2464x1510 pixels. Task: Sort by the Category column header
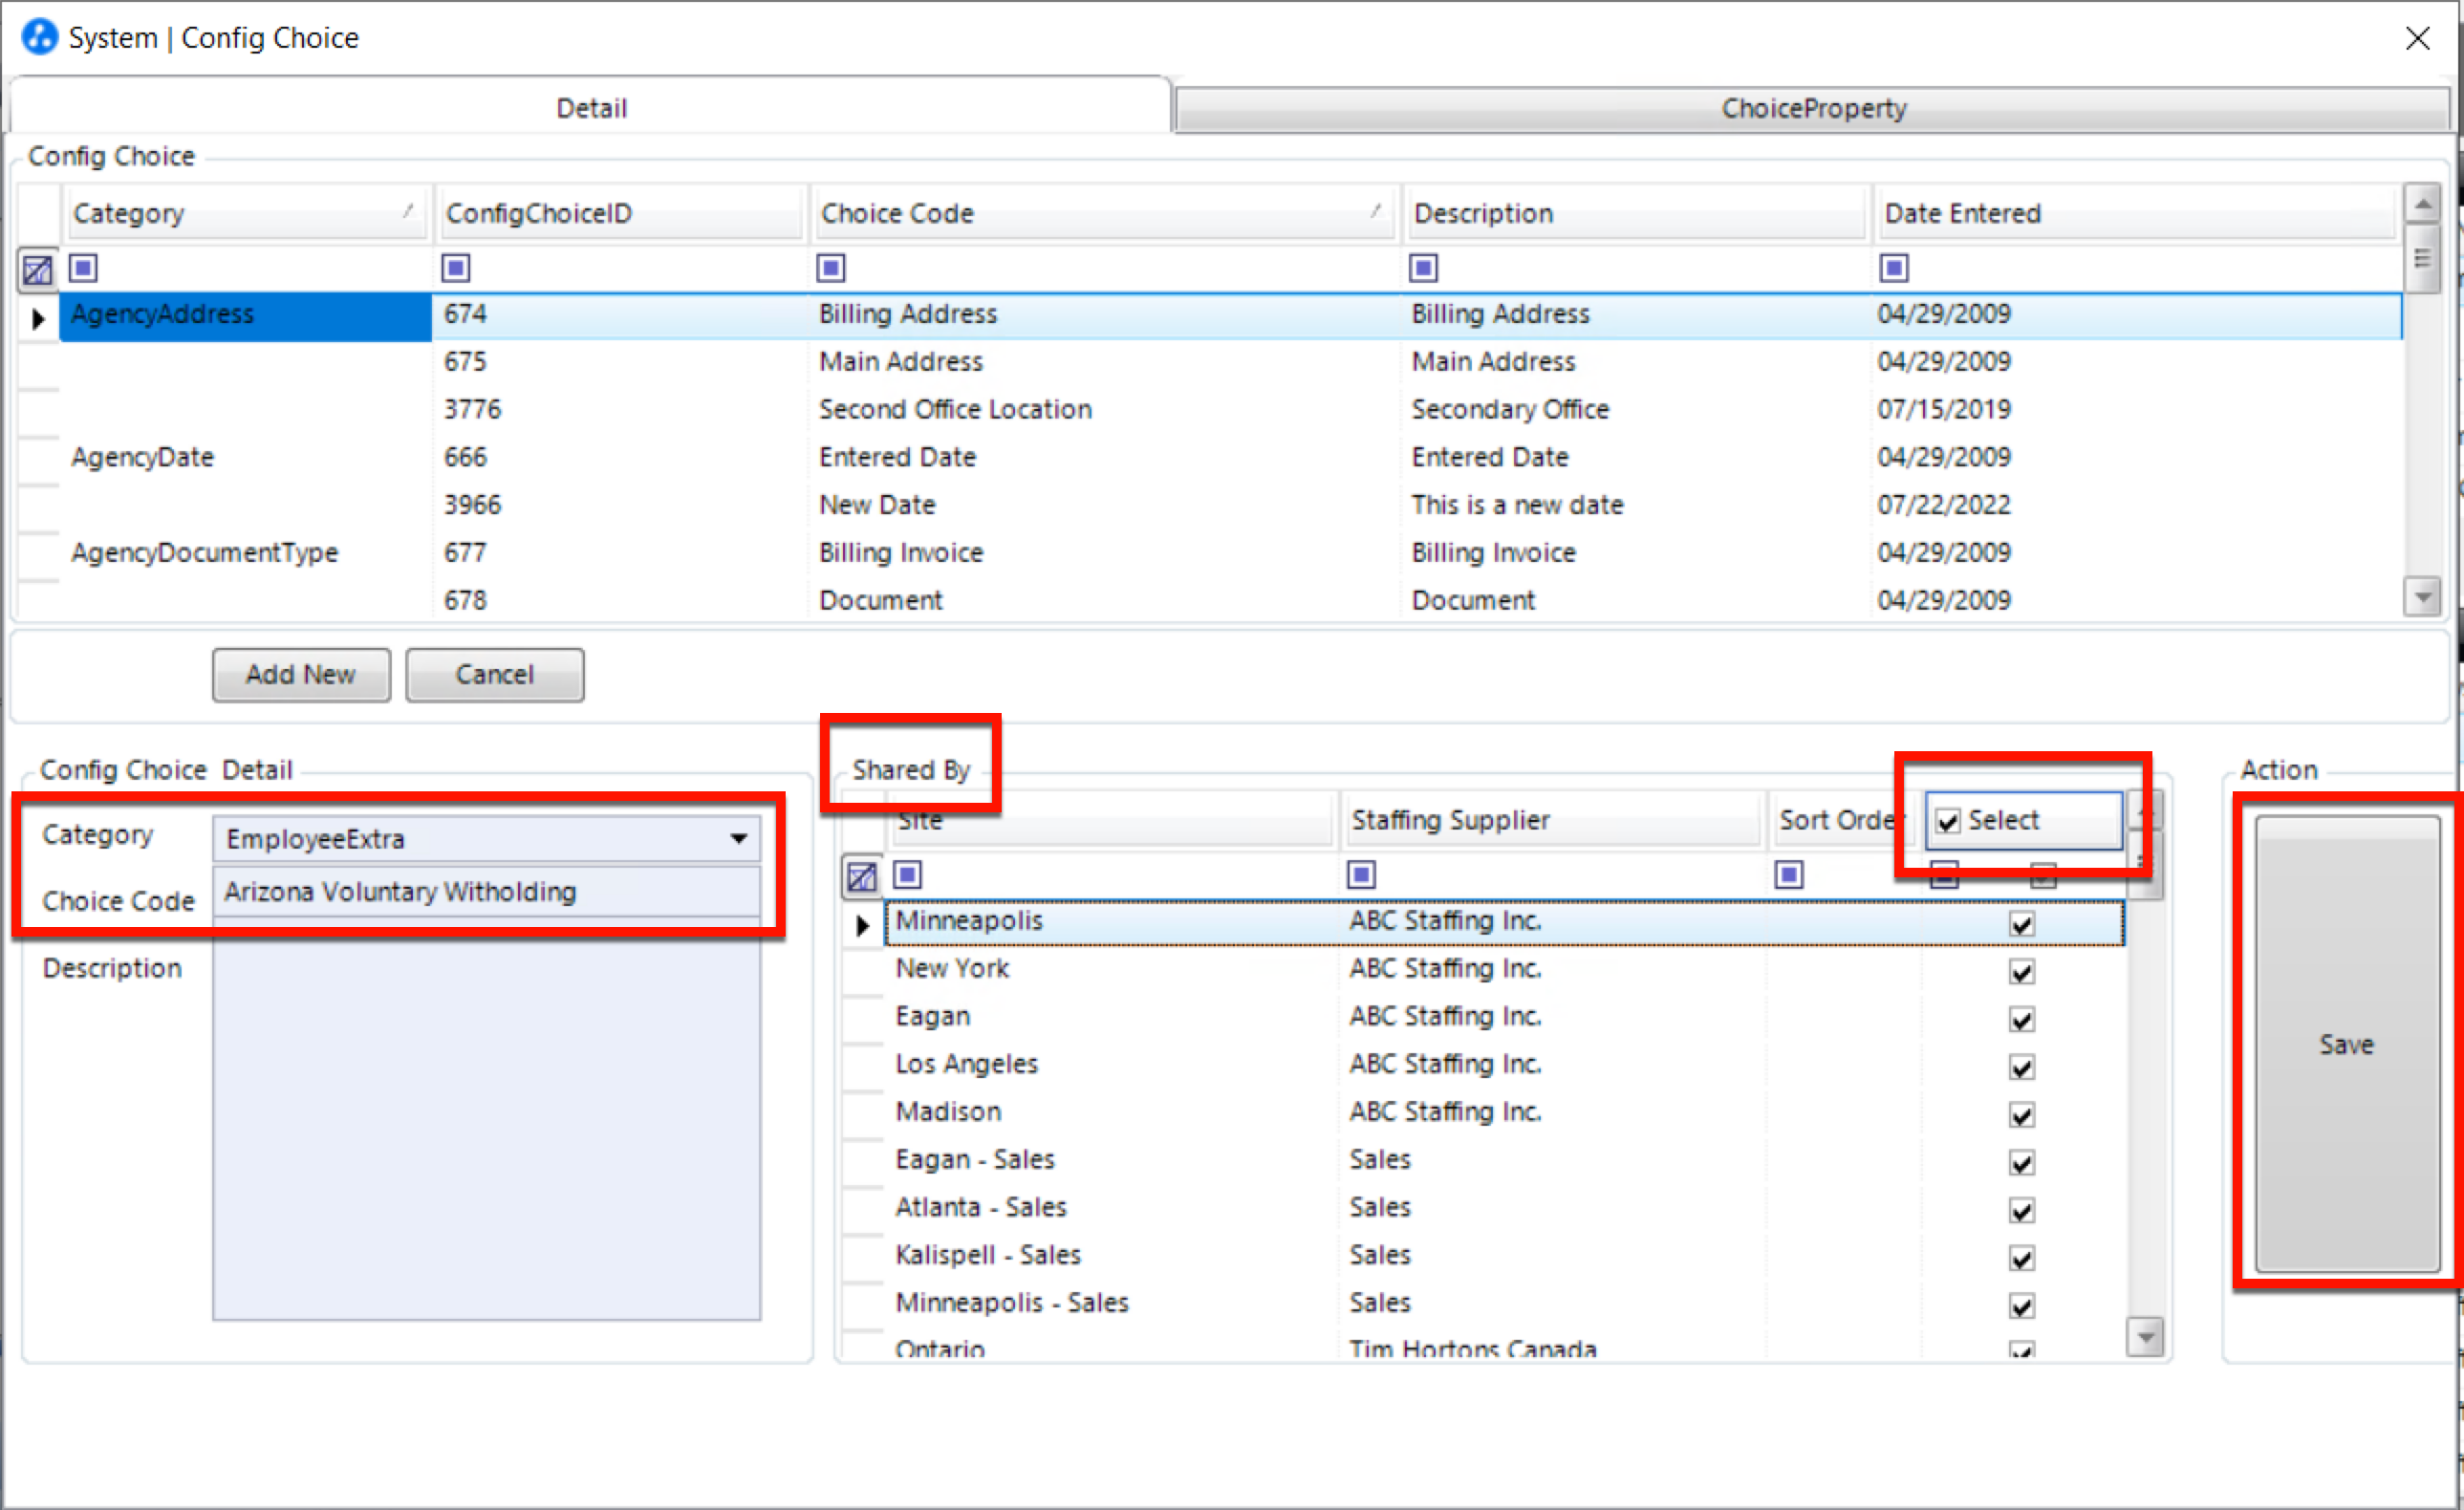(x=247, y=213)
